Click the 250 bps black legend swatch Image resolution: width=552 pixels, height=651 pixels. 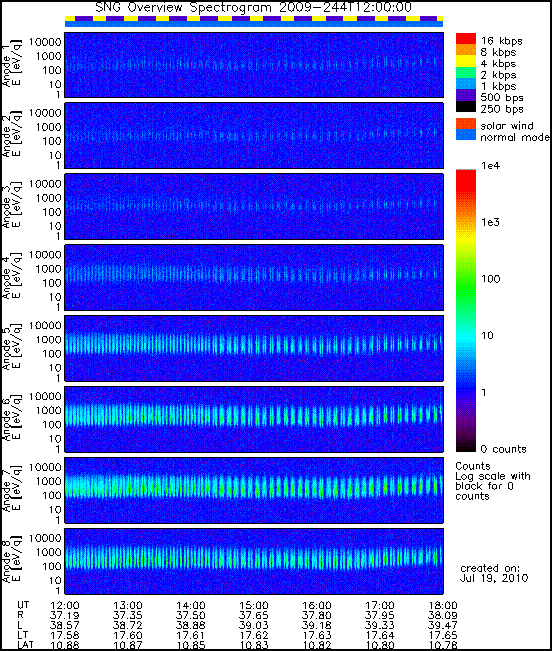(466, 106)
